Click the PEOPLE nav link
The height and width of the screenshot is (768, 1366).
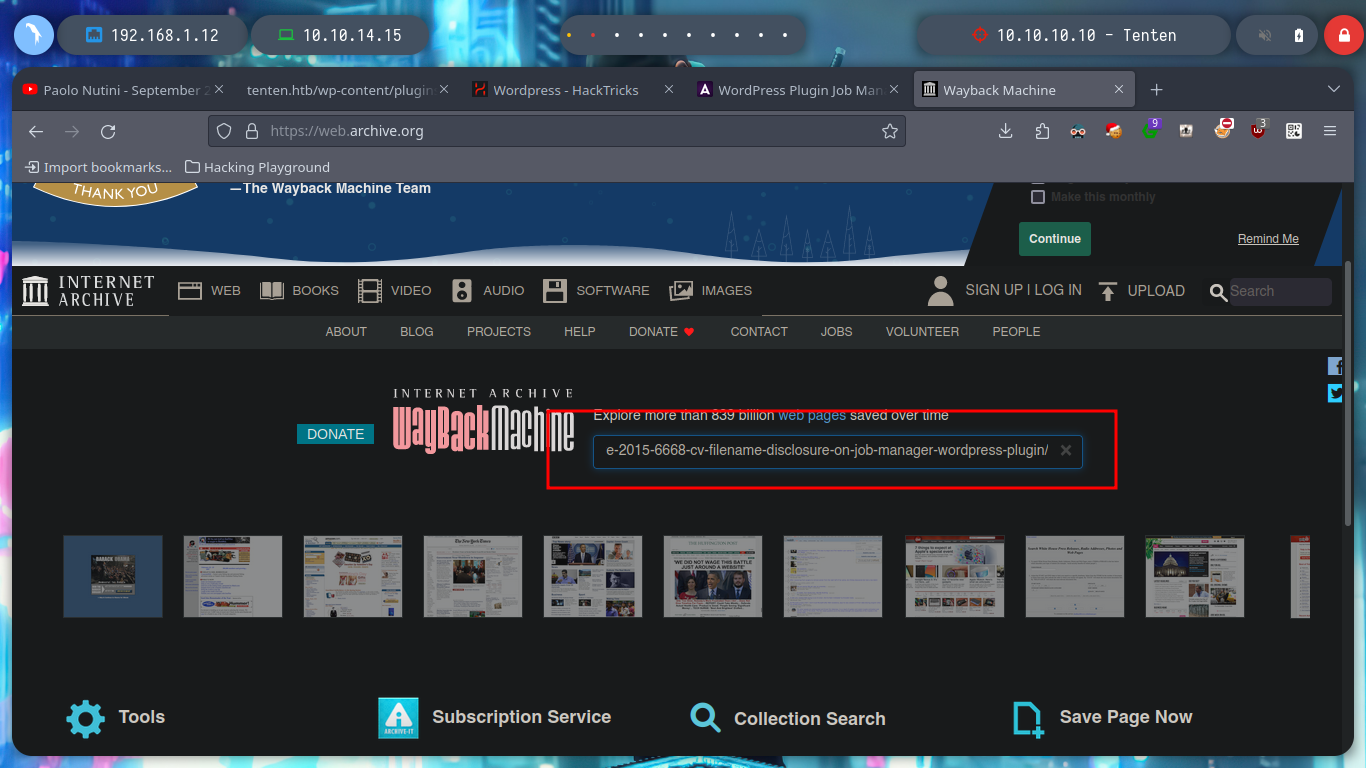tap(1016, 332)
